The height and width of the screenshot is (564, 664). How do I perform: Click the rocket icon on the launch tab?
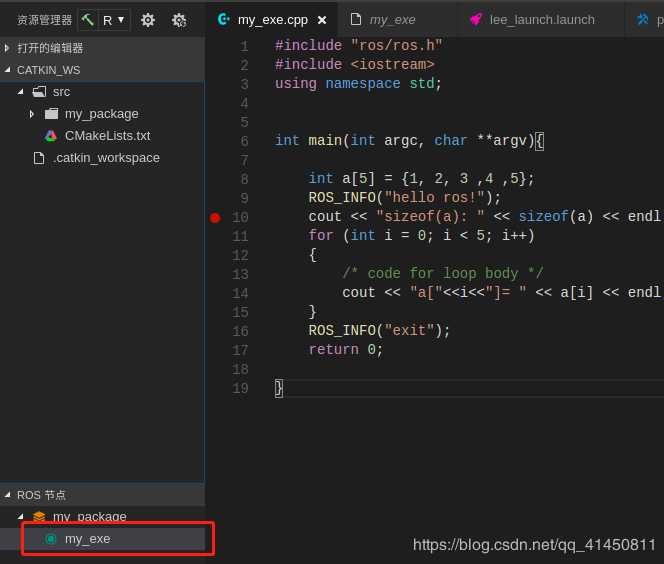476,19
